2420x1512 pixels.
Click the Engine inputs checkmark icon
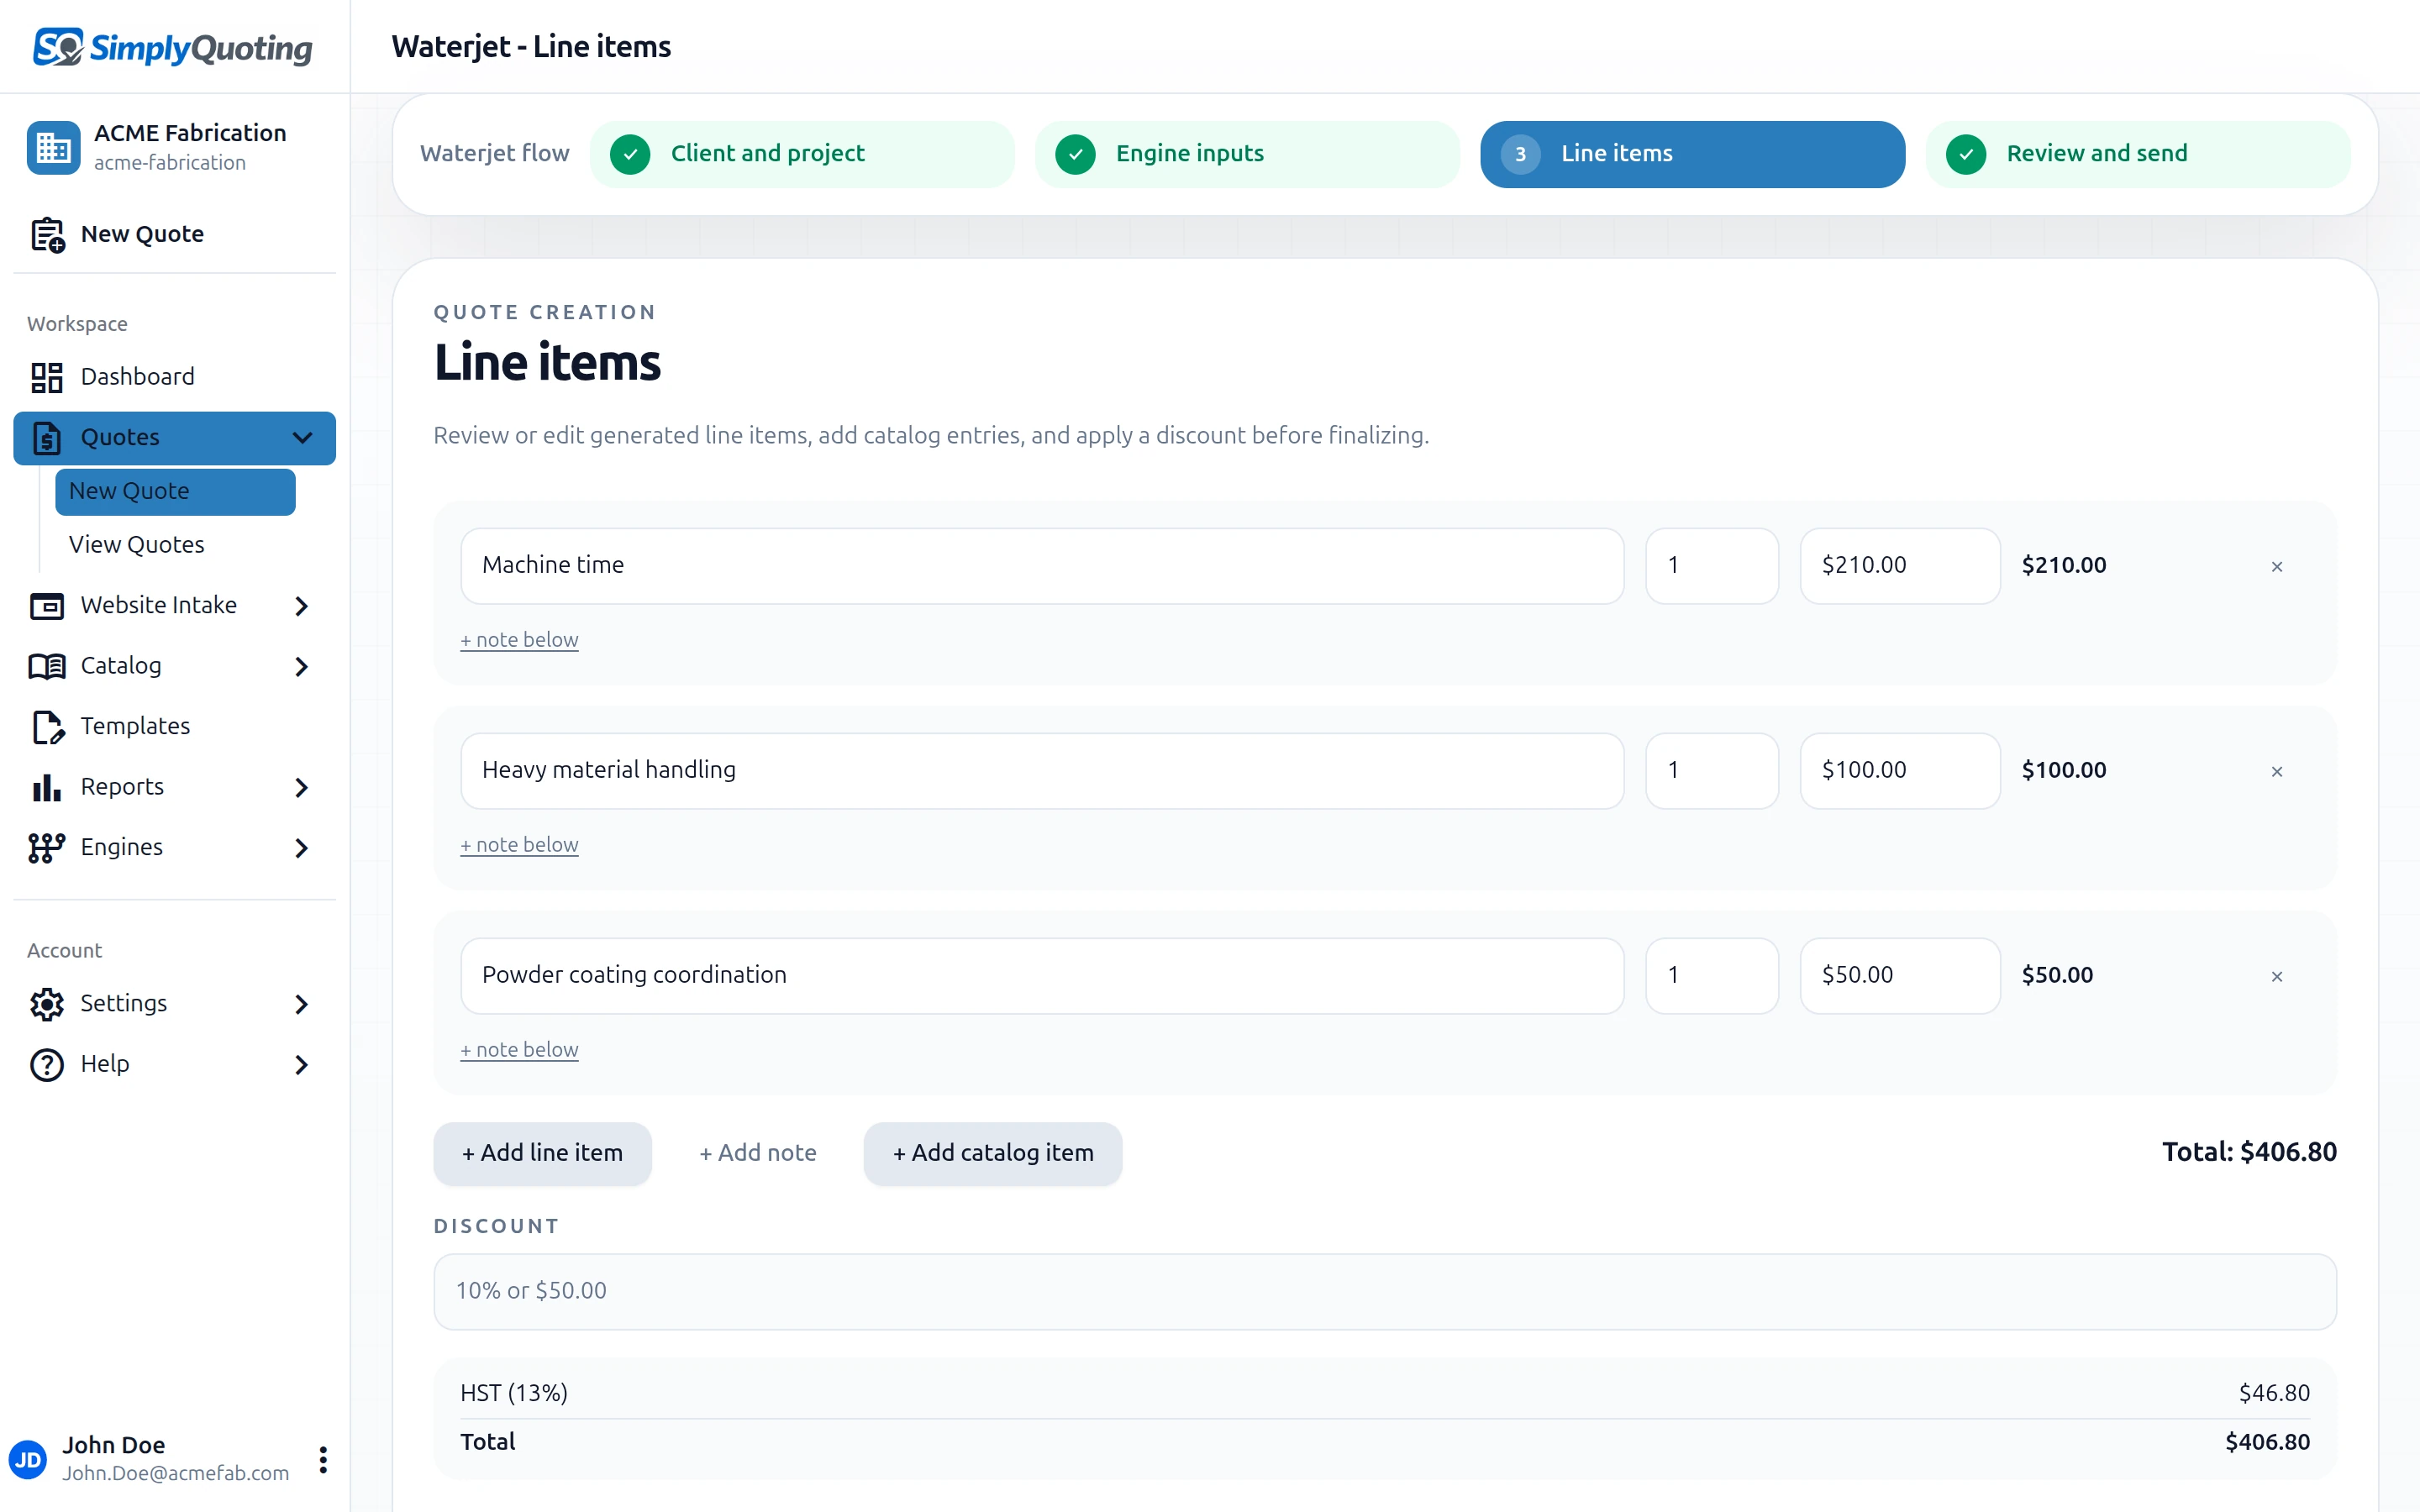pos(1075,154)
